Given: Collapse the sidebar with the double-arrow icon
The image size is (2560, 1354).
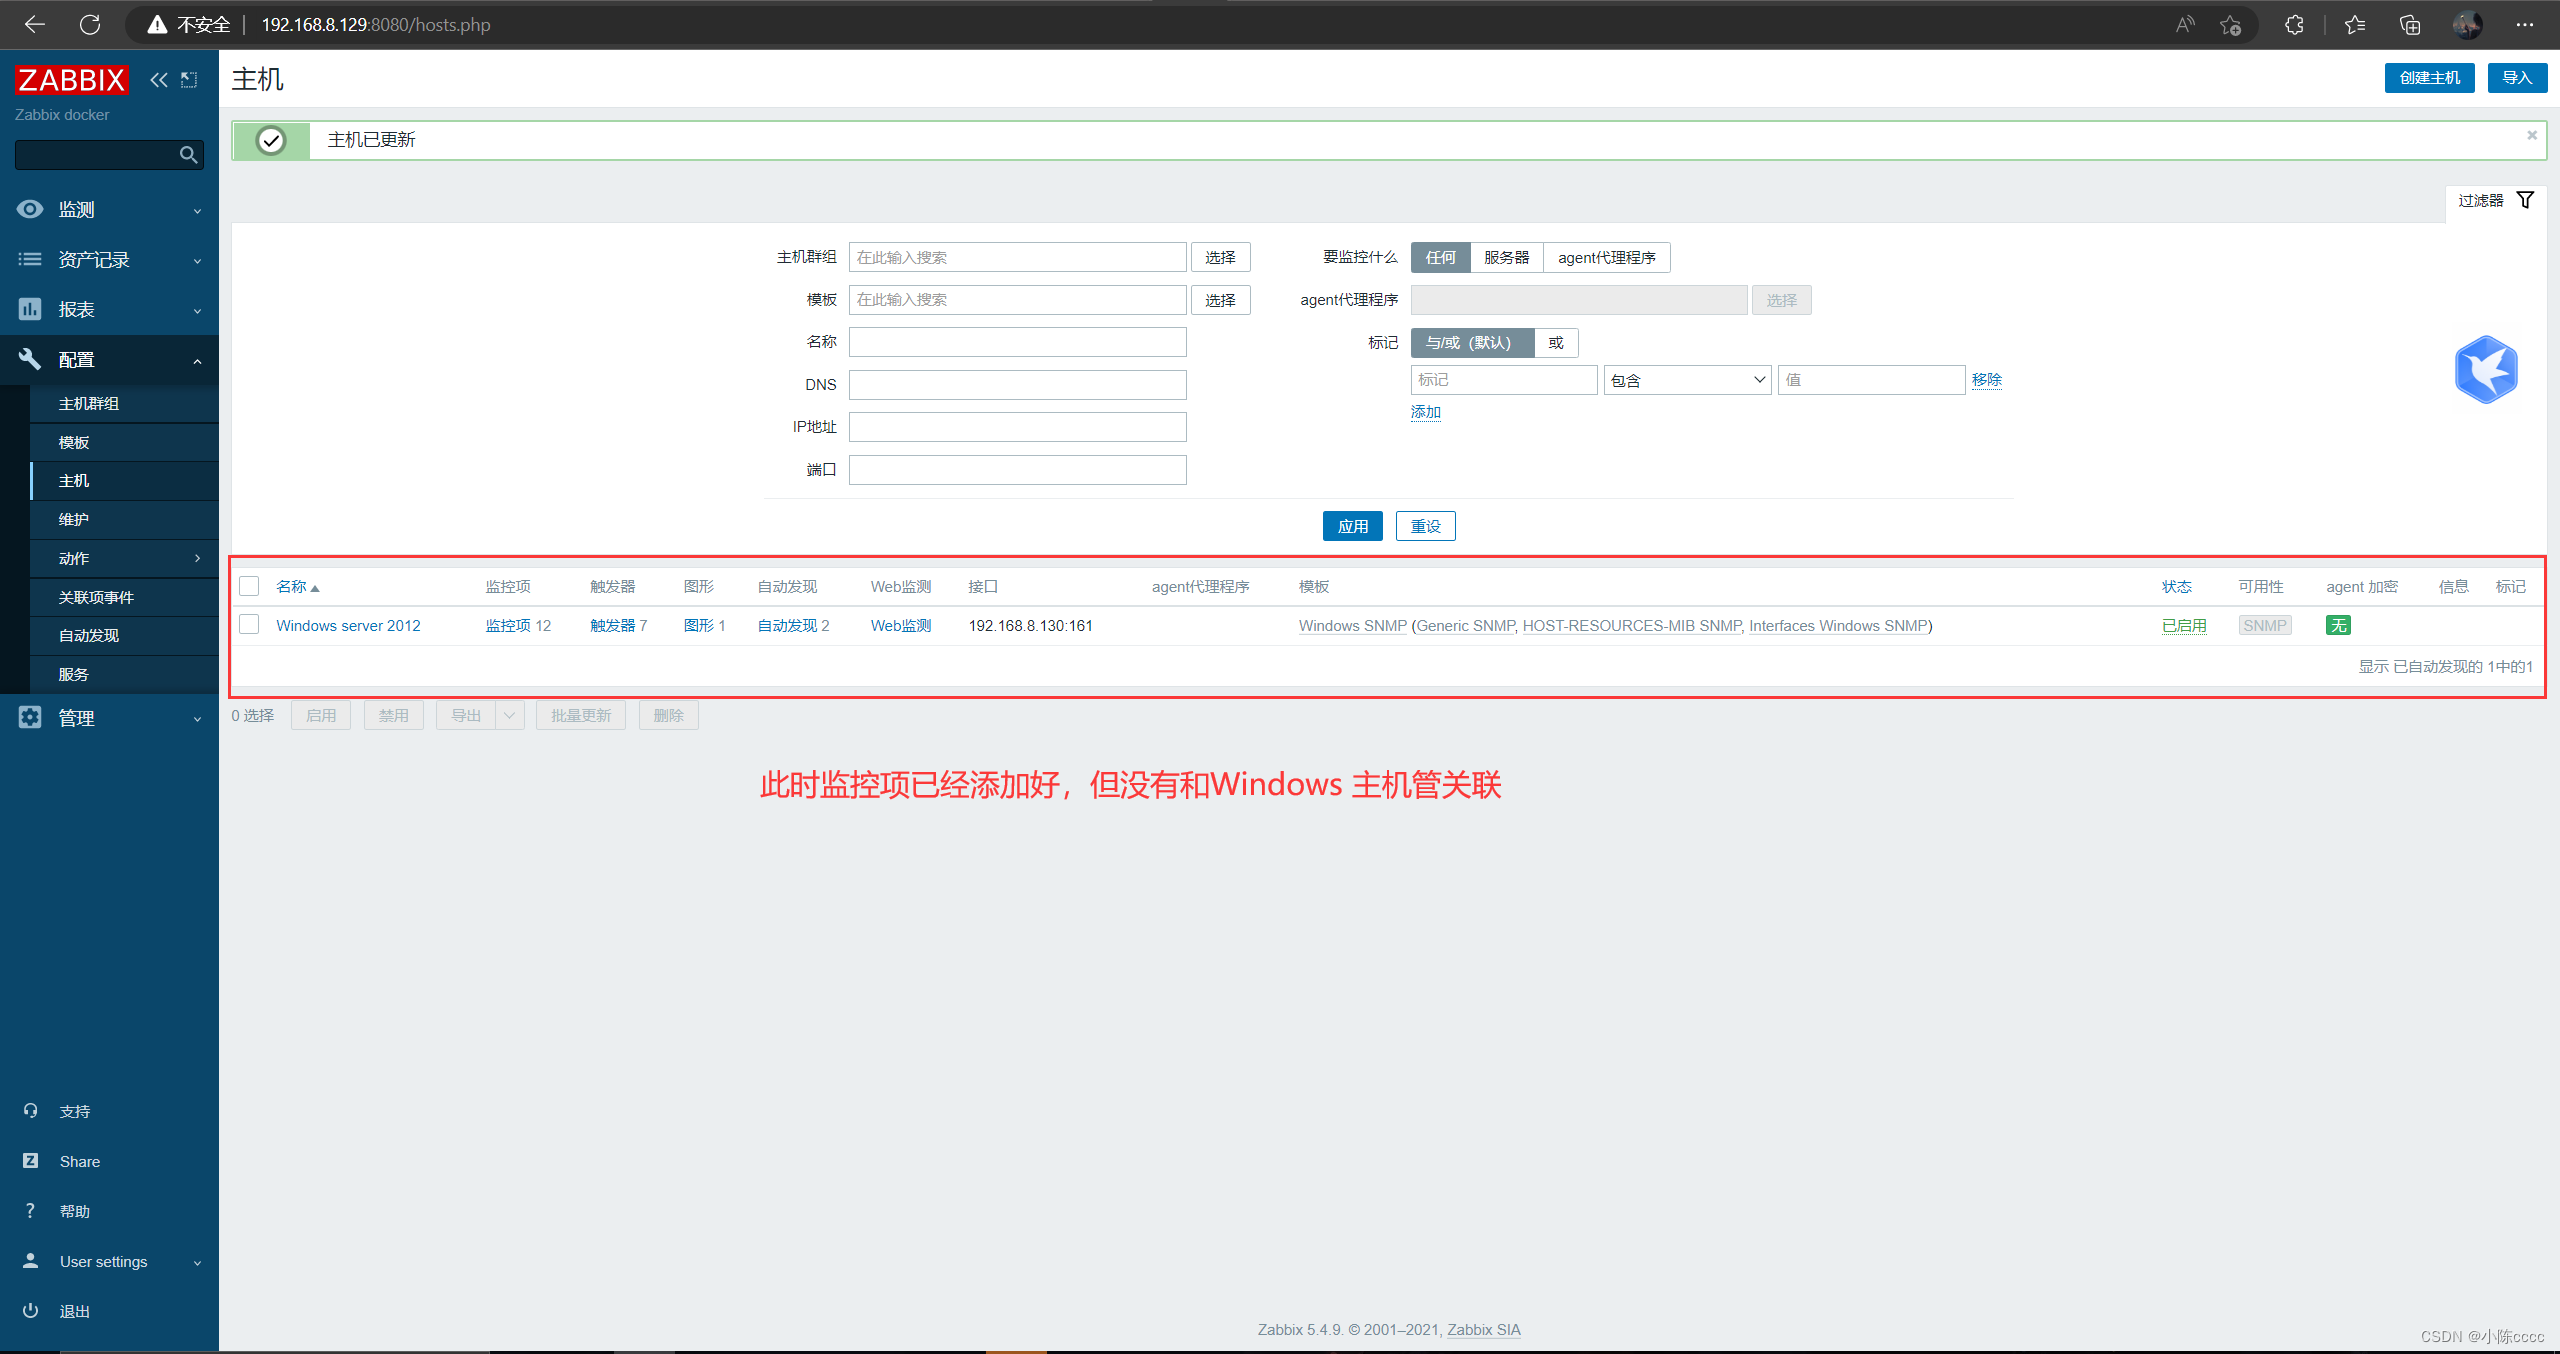Looking at the screenshot, I should point(158,80).
